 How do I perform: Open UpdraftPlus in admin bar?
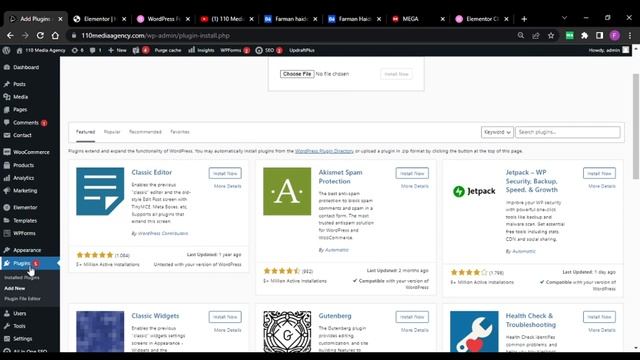click(302, 50)
